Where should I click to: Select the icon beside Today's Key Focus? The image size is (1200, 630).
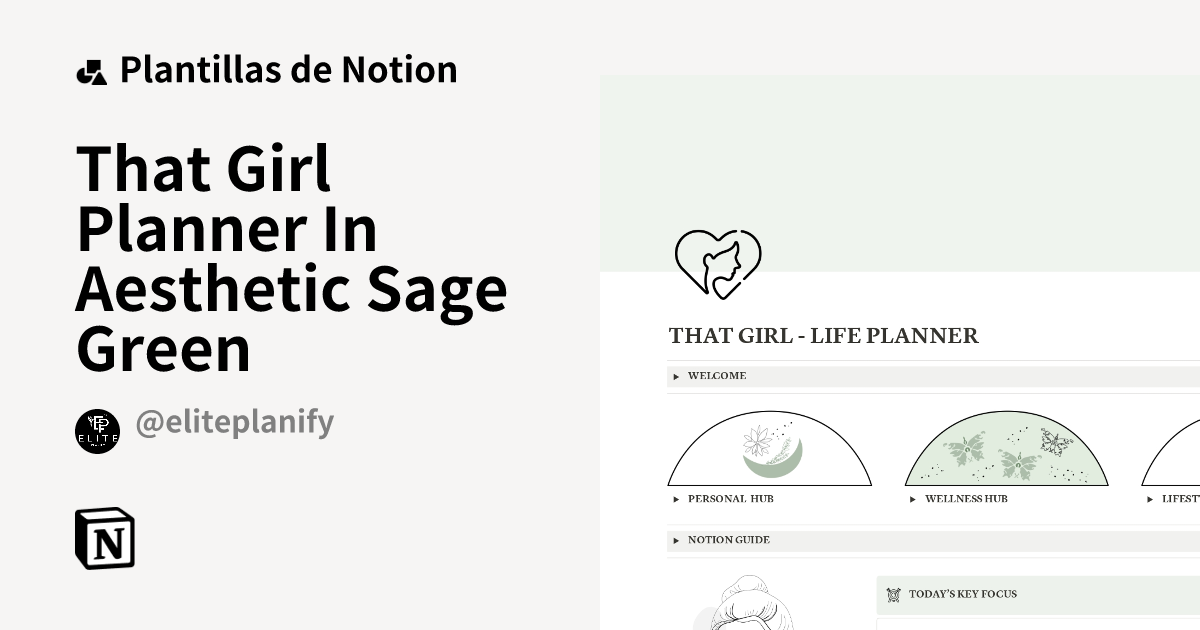tap(893, 595)
